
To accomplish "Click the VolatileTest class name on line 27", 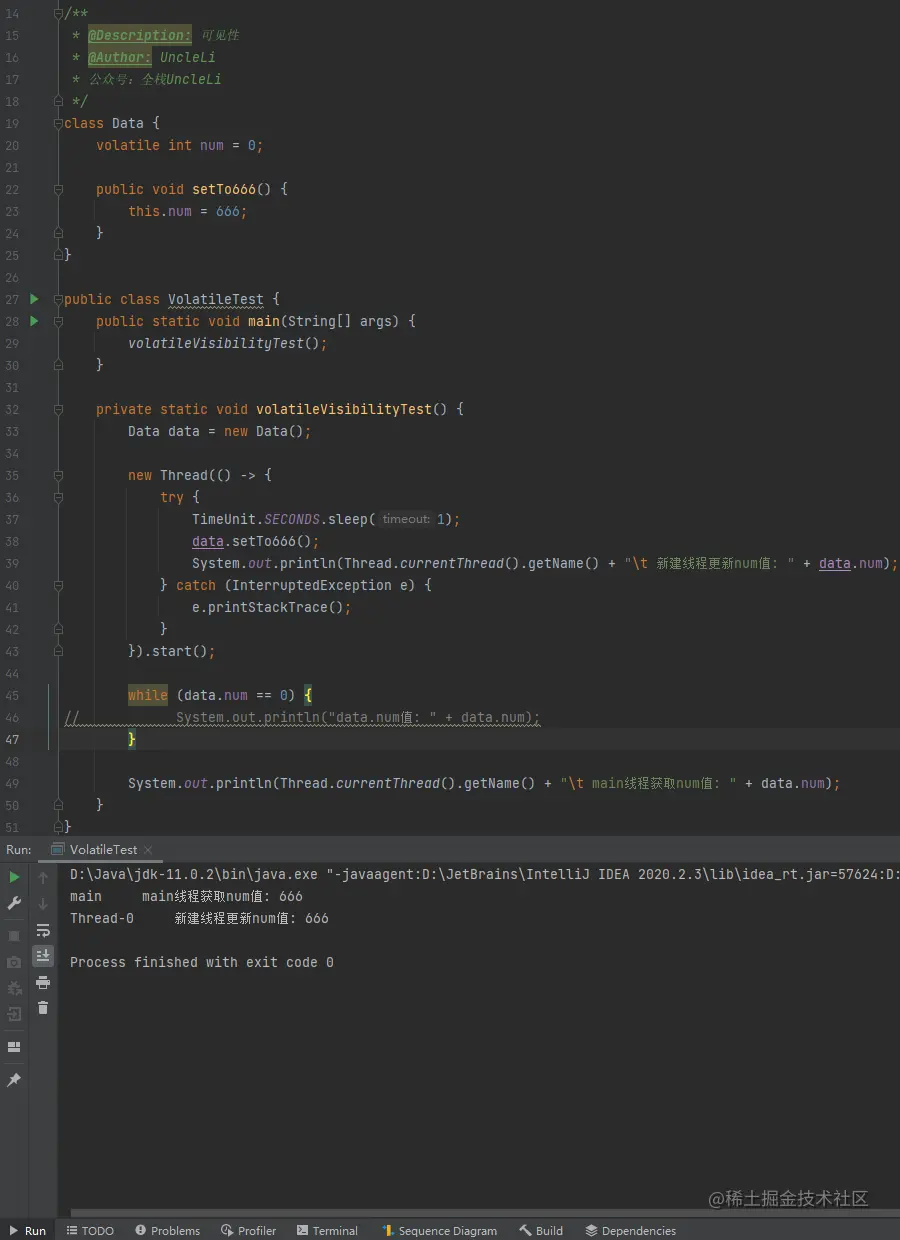I will point(216,299).
